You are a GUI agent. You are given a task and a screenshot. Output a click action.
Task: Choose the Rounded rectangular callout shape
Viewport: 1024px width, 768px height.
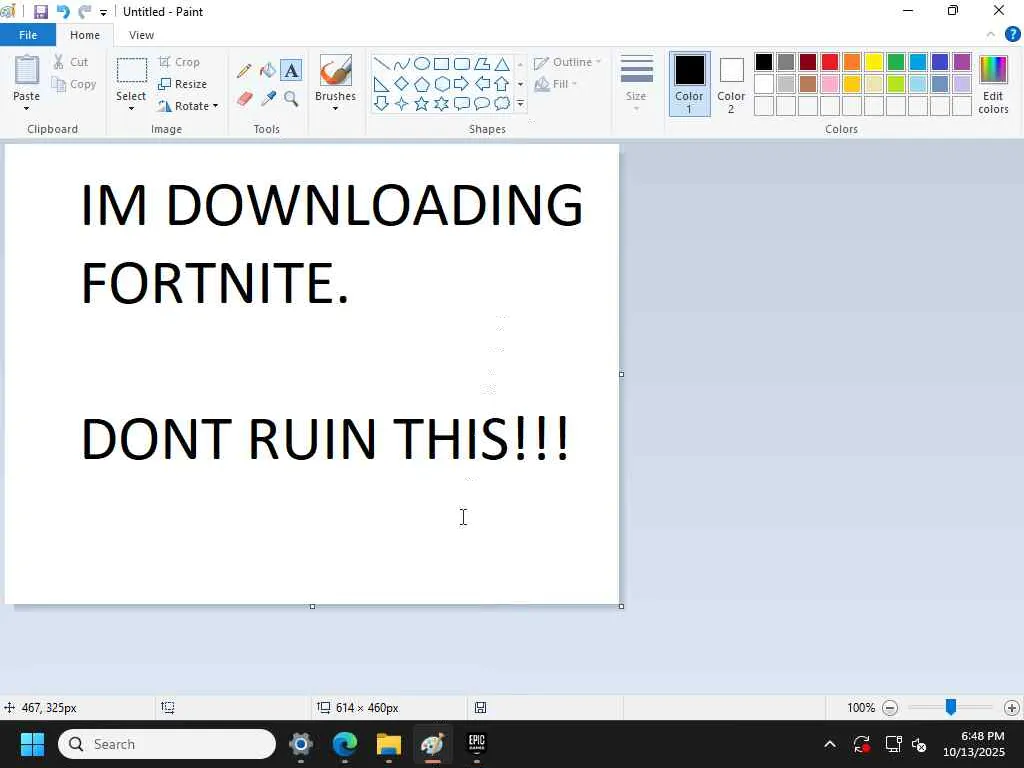tap(462, 103)
